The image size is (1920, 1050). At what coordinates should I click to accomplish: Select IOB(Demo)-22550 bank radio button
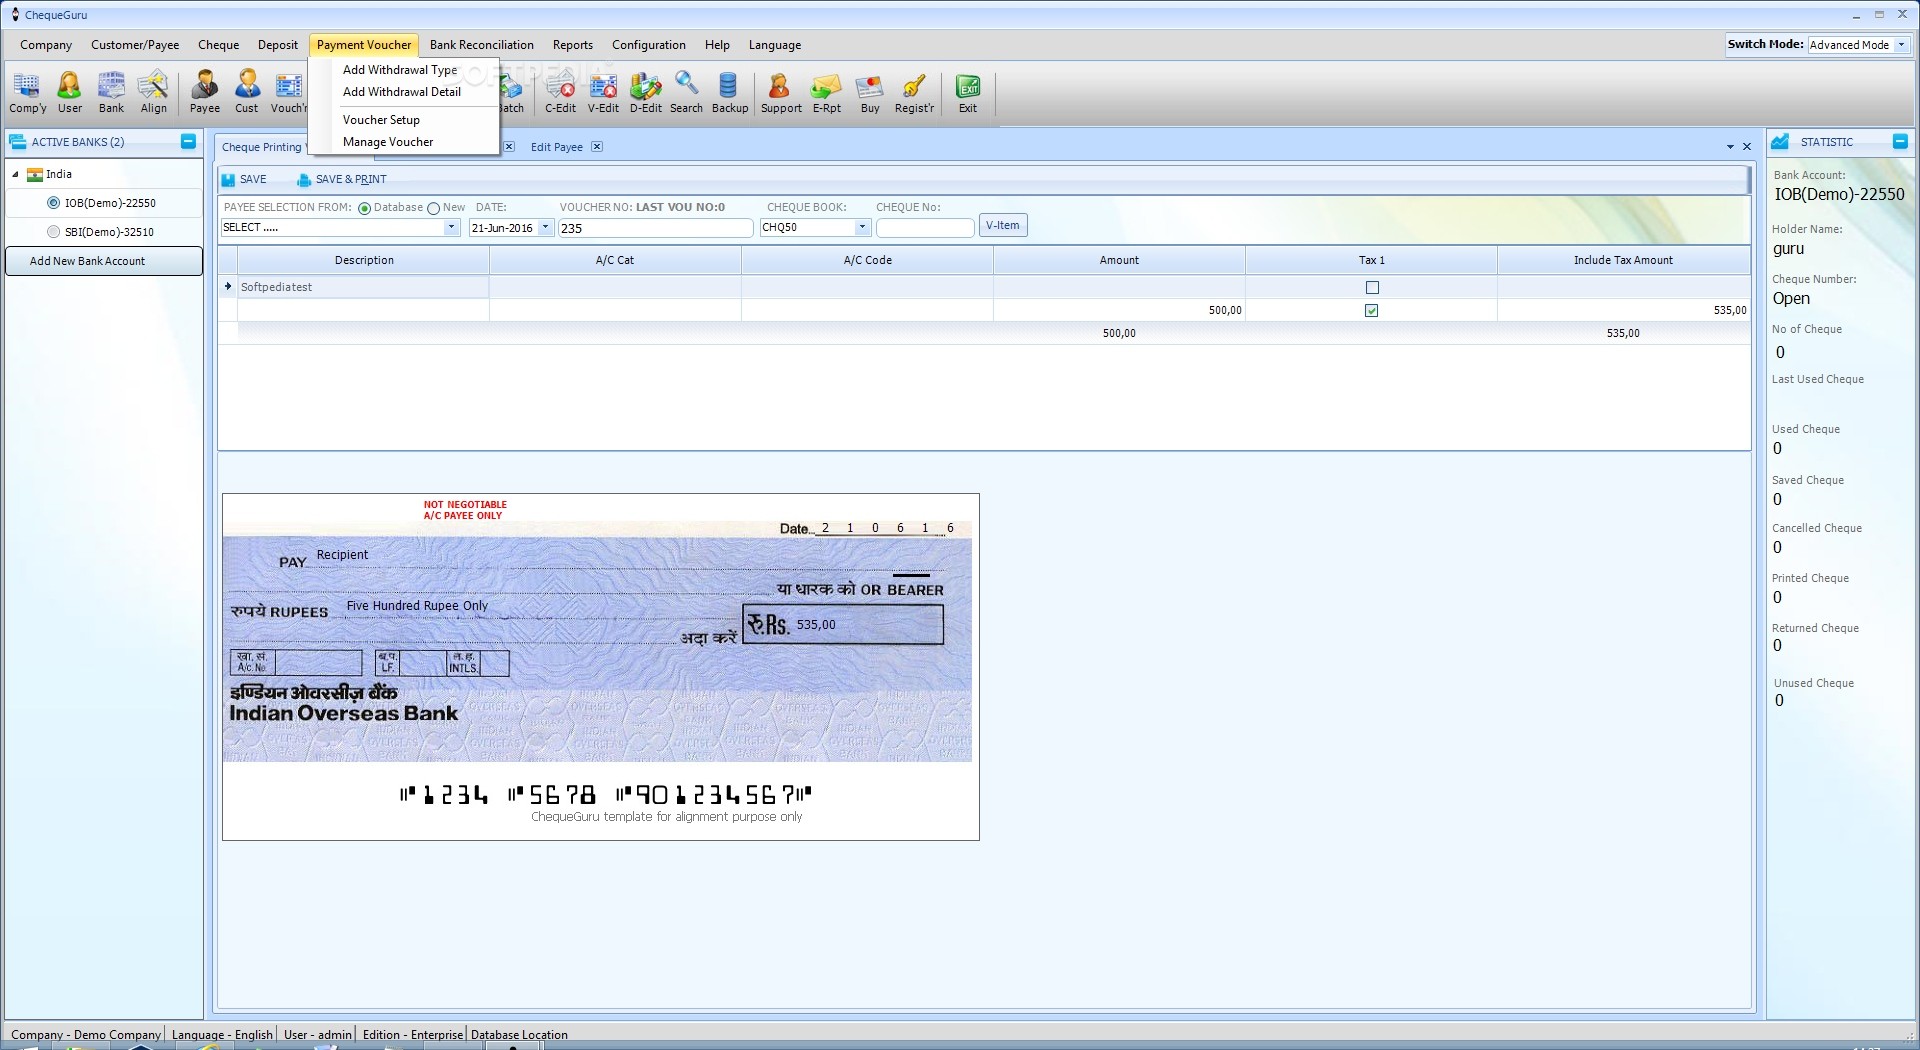click(54, 203)
